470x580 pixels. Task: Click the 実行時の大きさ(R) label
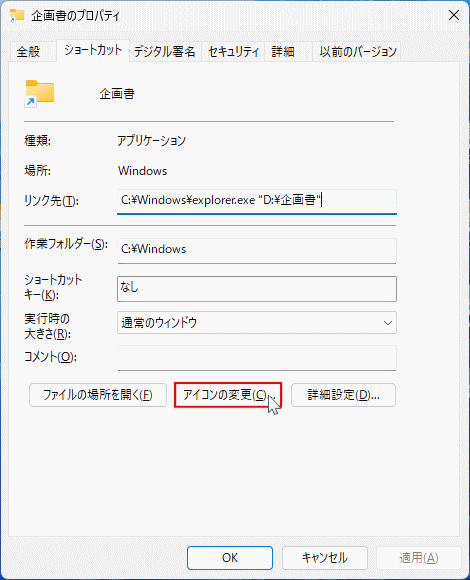[47, 326]
